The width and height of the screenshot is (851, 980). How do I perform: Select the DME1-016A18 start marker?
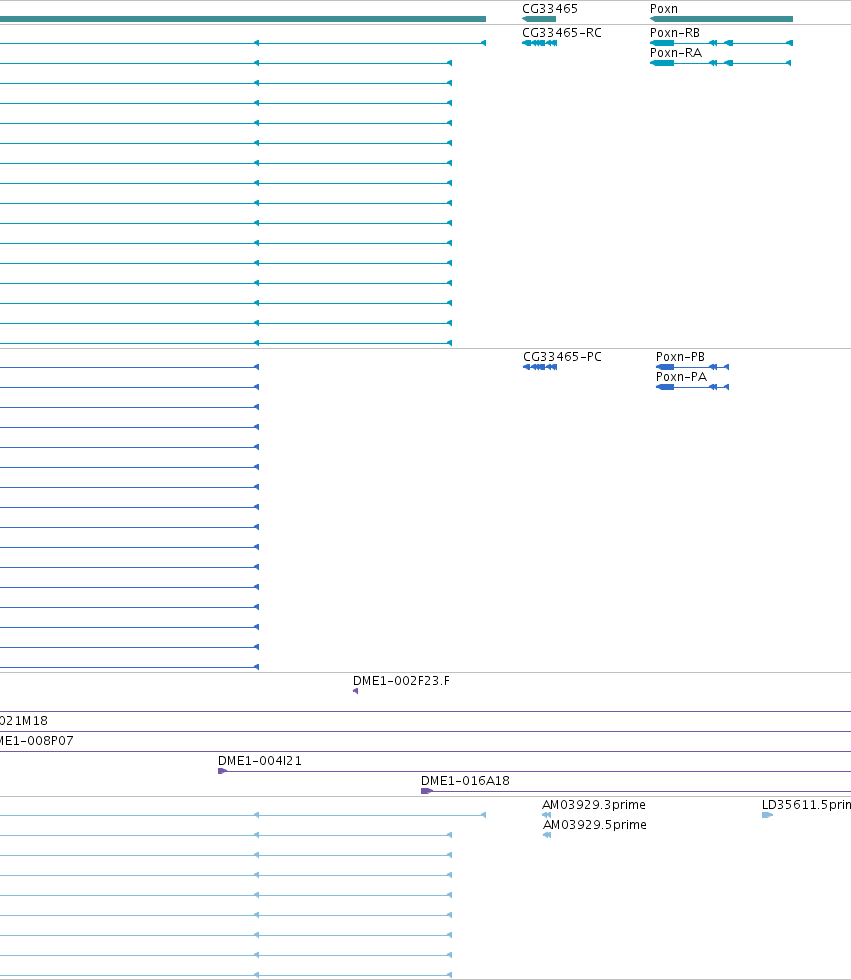pyautogui.click(x=427, y=791)
